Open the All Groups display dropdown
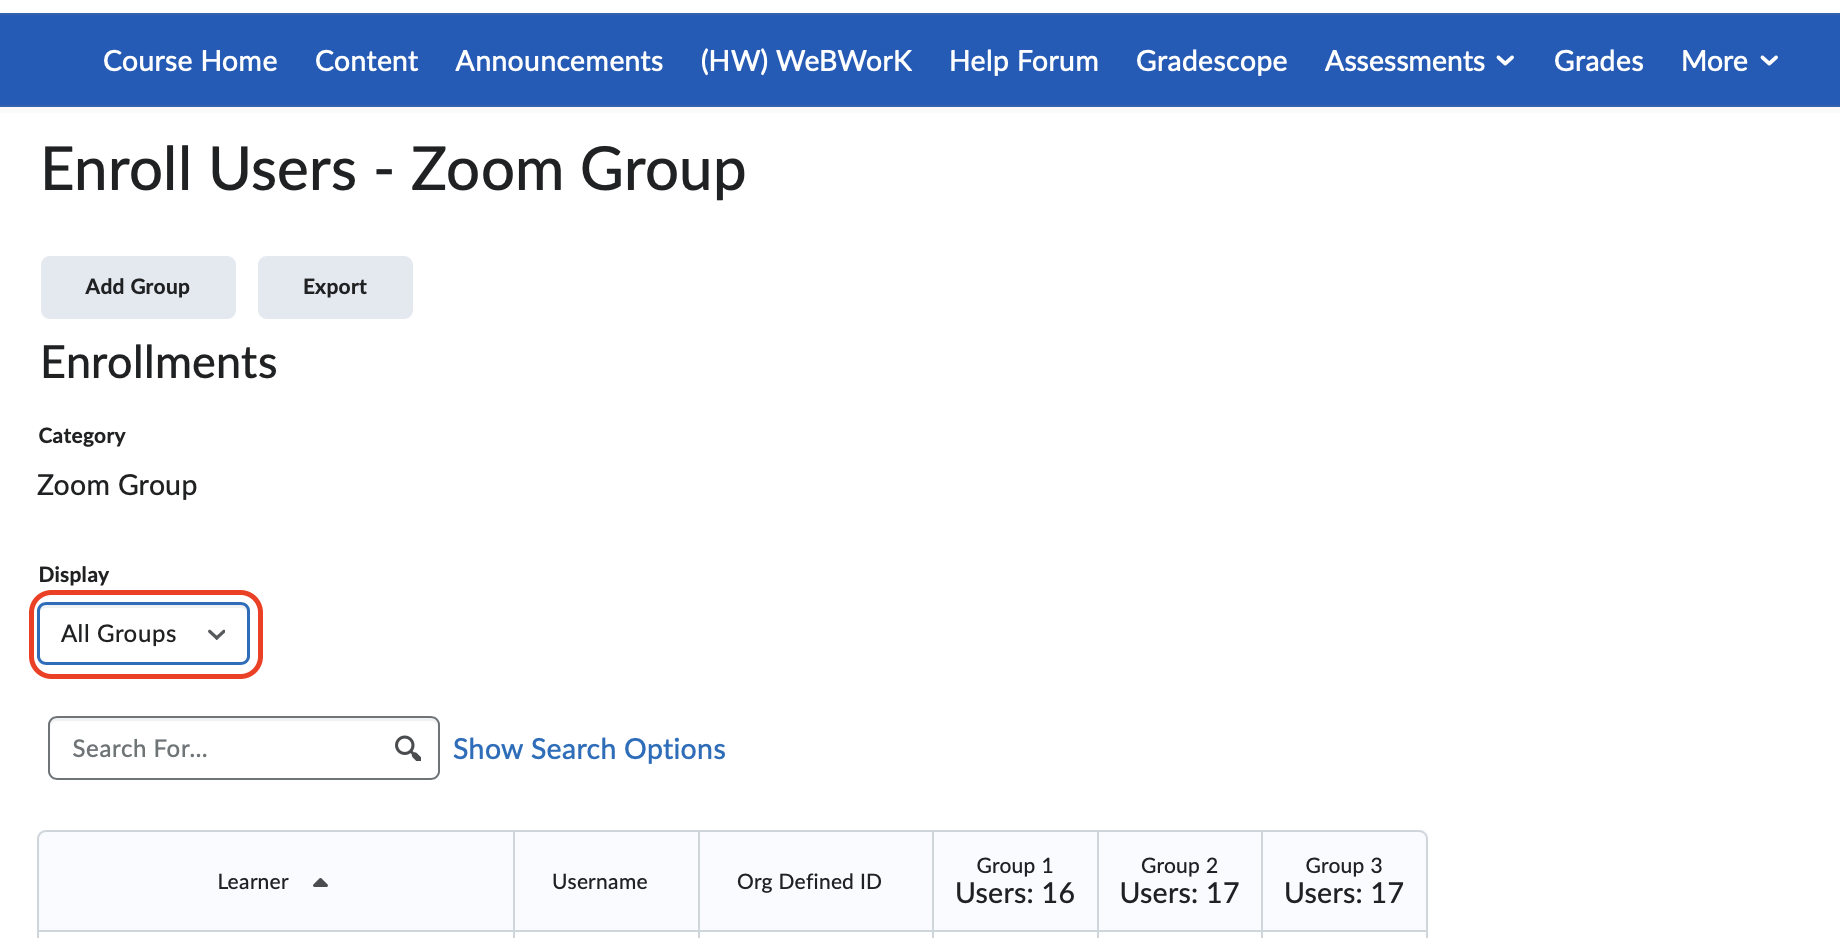 [142, 633]
